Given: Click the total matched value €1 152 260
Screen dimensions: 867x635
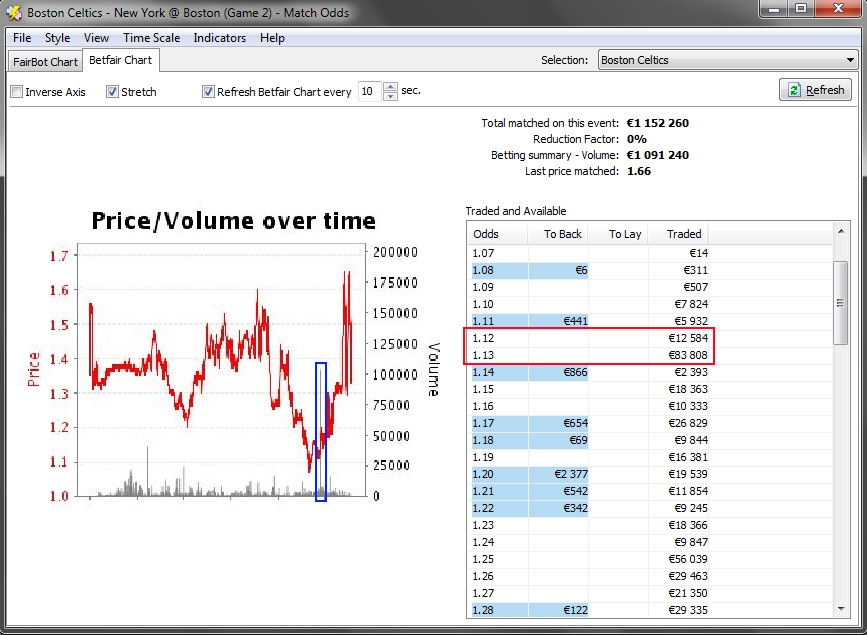Looking at the screenshot, I should pyautogui.click(x=657, y=123).
